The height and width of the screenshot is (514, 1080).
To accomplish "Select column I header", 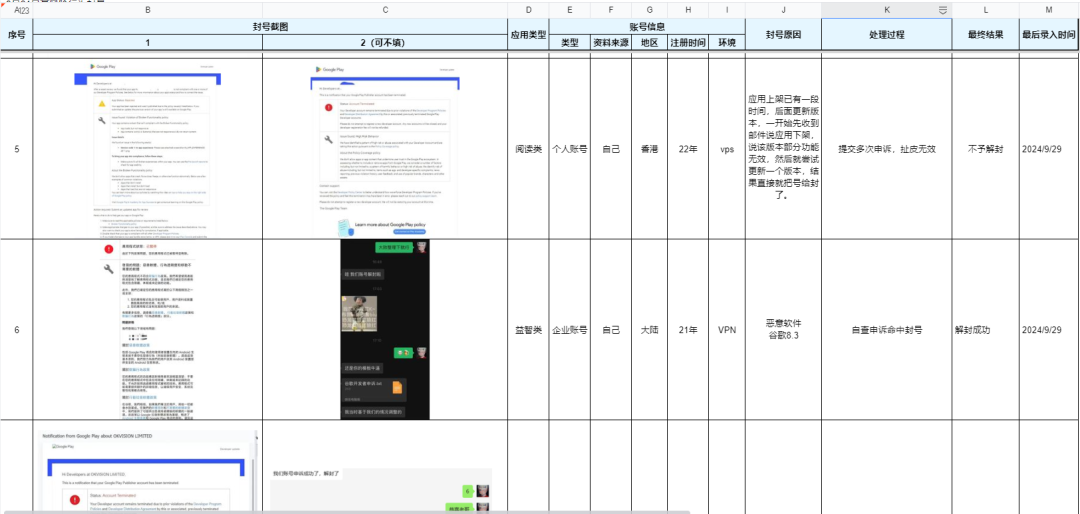I will click(727, 10).
